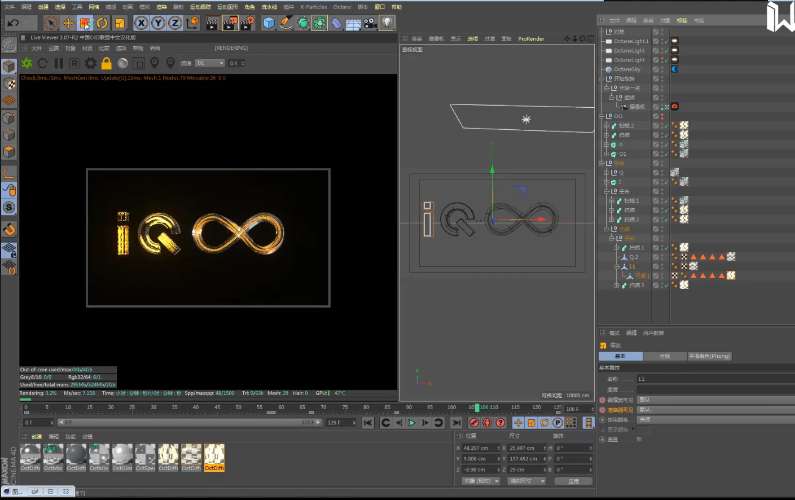Add a Cube primitive object

pyautogui.click(x=269, y=22)
